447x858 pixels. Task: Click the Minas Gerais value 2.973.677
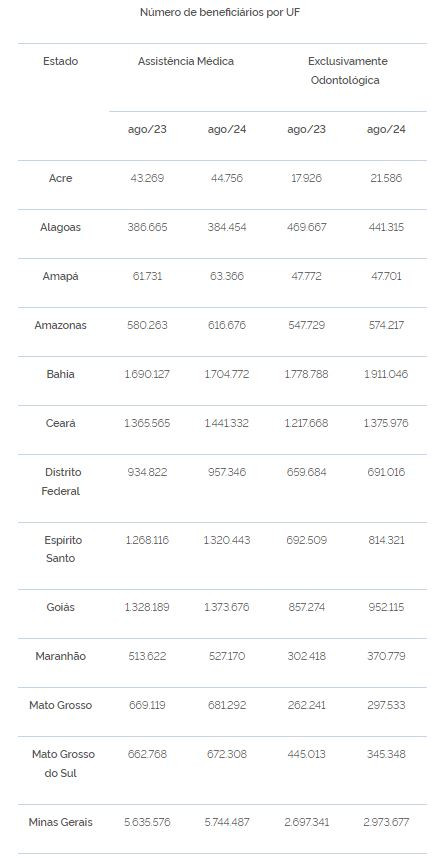click(386, 822)
